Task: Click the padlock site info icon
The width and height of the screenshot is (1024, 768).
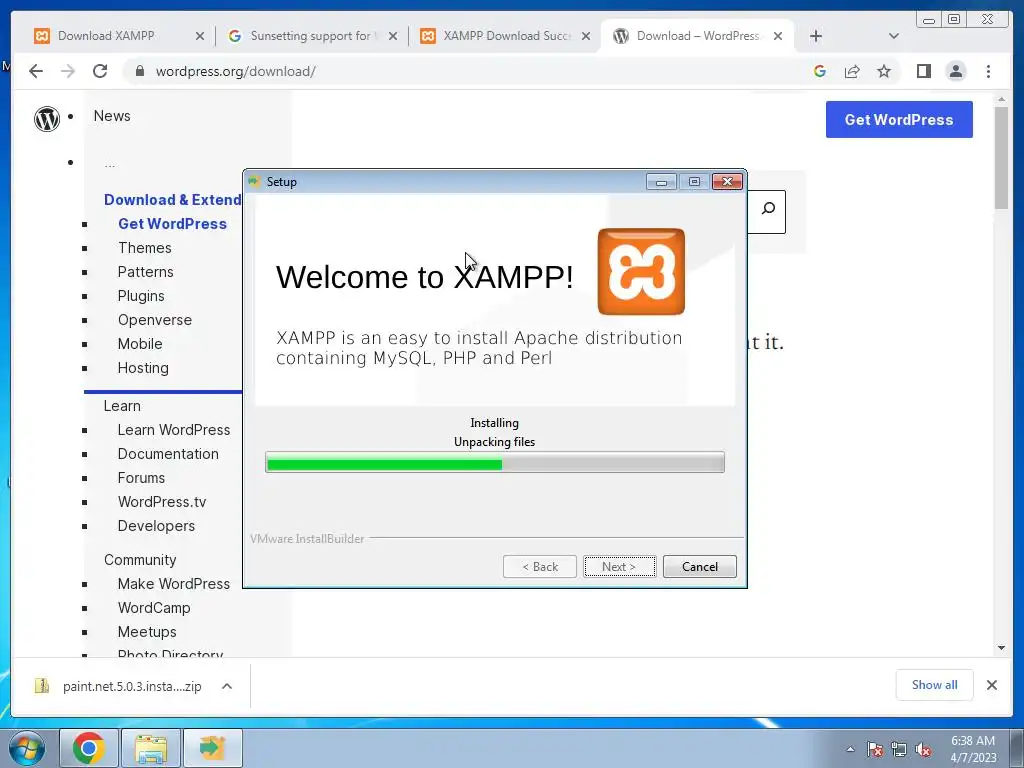Action: [139, 71]
